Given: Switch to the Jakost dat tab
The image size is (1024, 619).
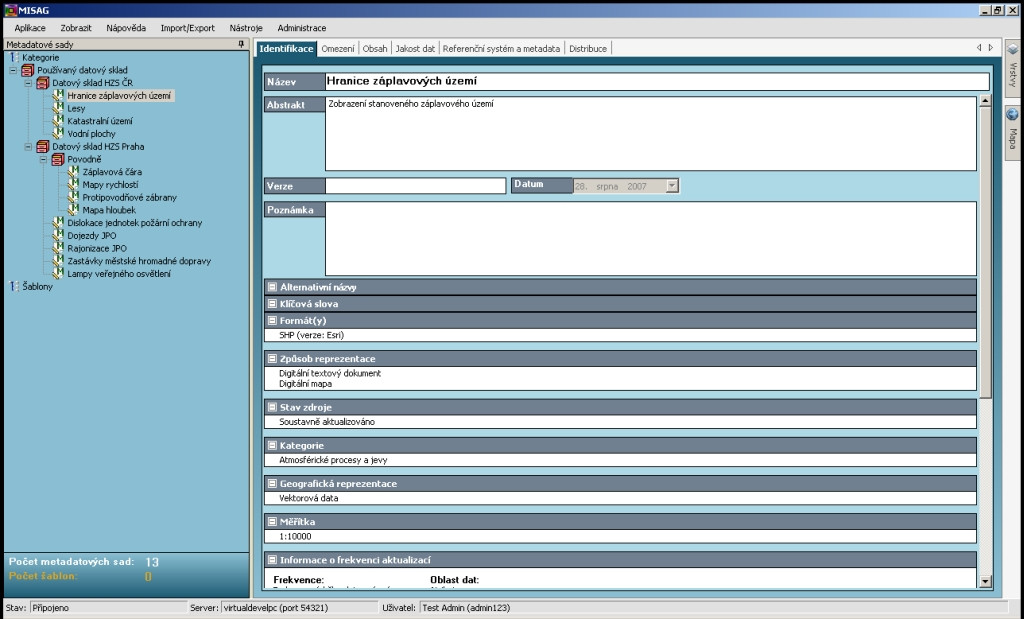Looking at the screenshot, I should (415, 48).
